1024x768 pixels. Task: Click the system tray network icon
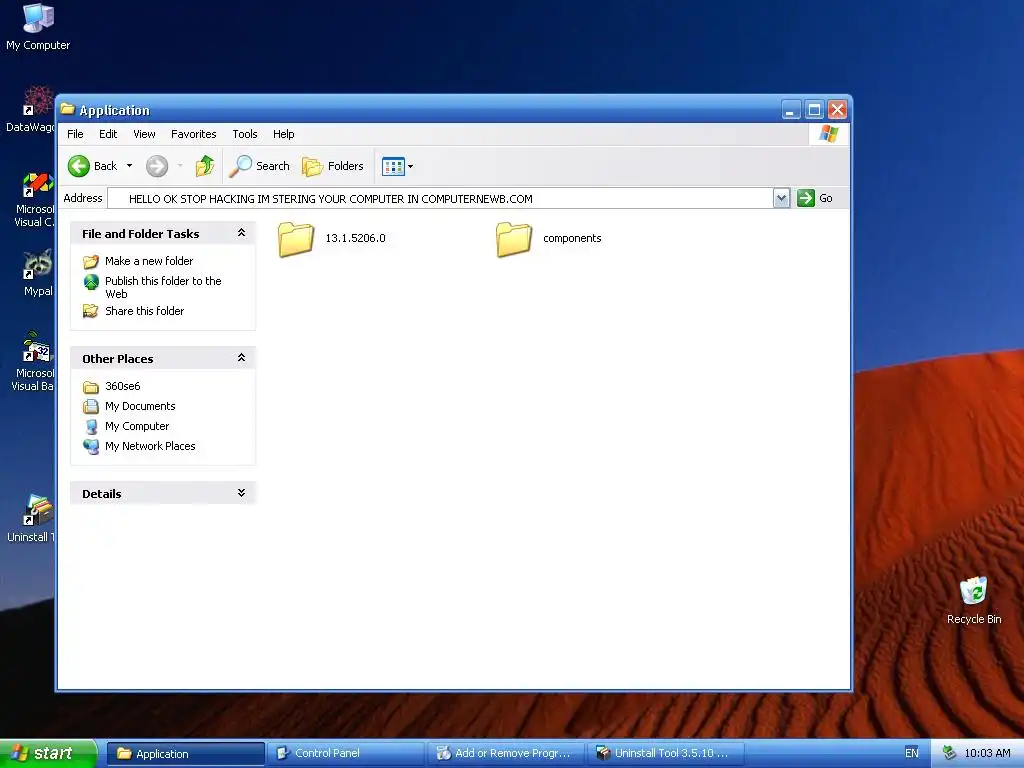point(949,753)
